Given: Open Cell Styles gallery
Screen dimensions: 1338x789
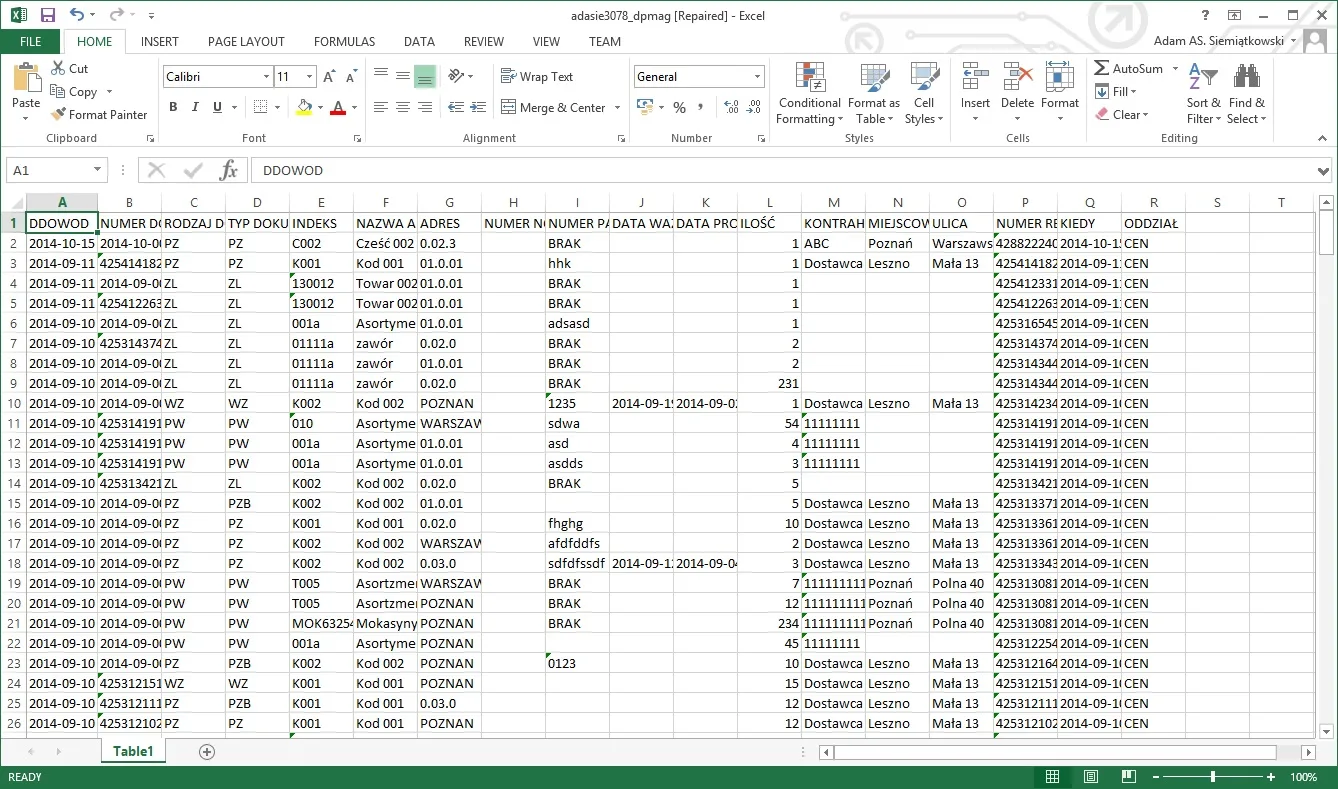Looking at the screenshot, I should pyautogui.click(x=924, y=93).
